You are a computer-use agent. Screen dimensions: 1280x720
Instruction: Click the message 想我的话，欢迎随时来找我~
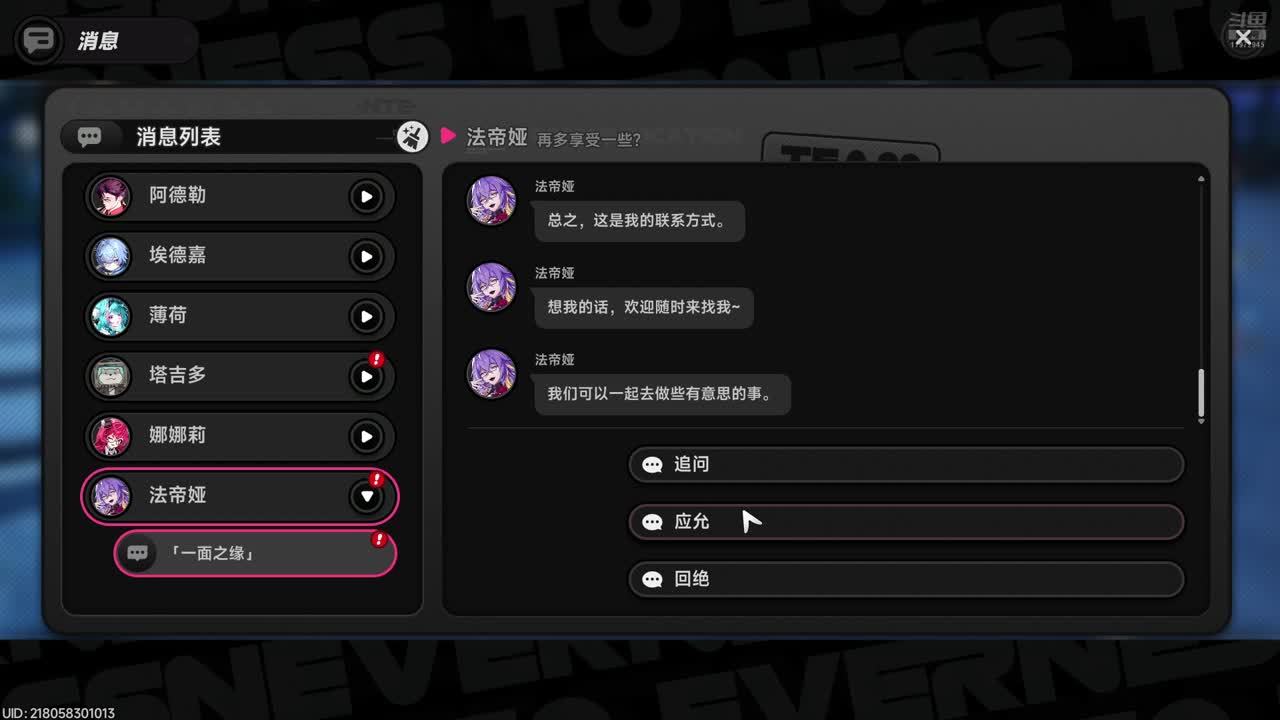click(x=644, y=308)
